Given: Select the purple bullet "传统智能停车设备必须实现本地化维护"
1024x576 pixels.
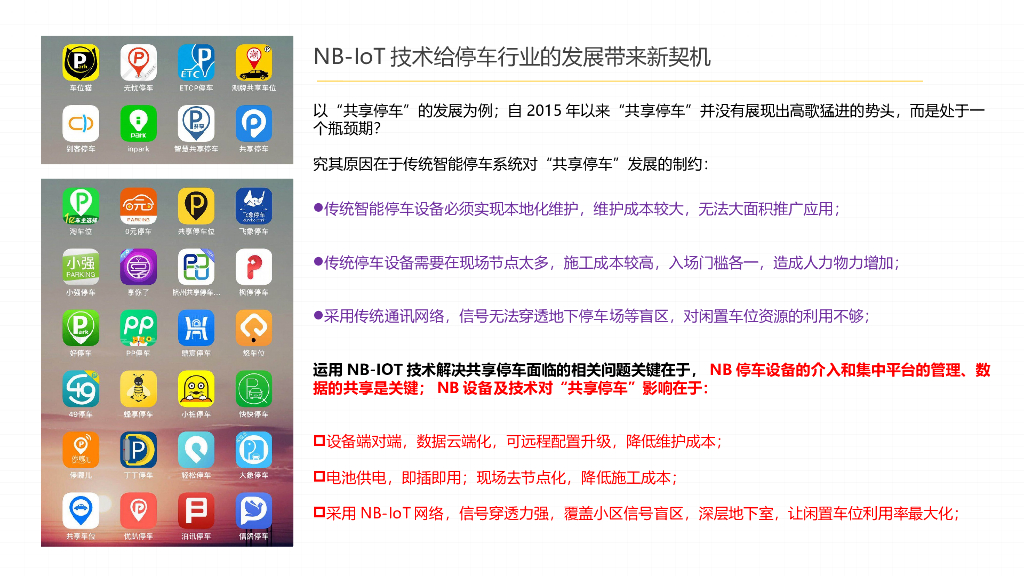Looking at the screenshot, I should click(x=577, y=209).
